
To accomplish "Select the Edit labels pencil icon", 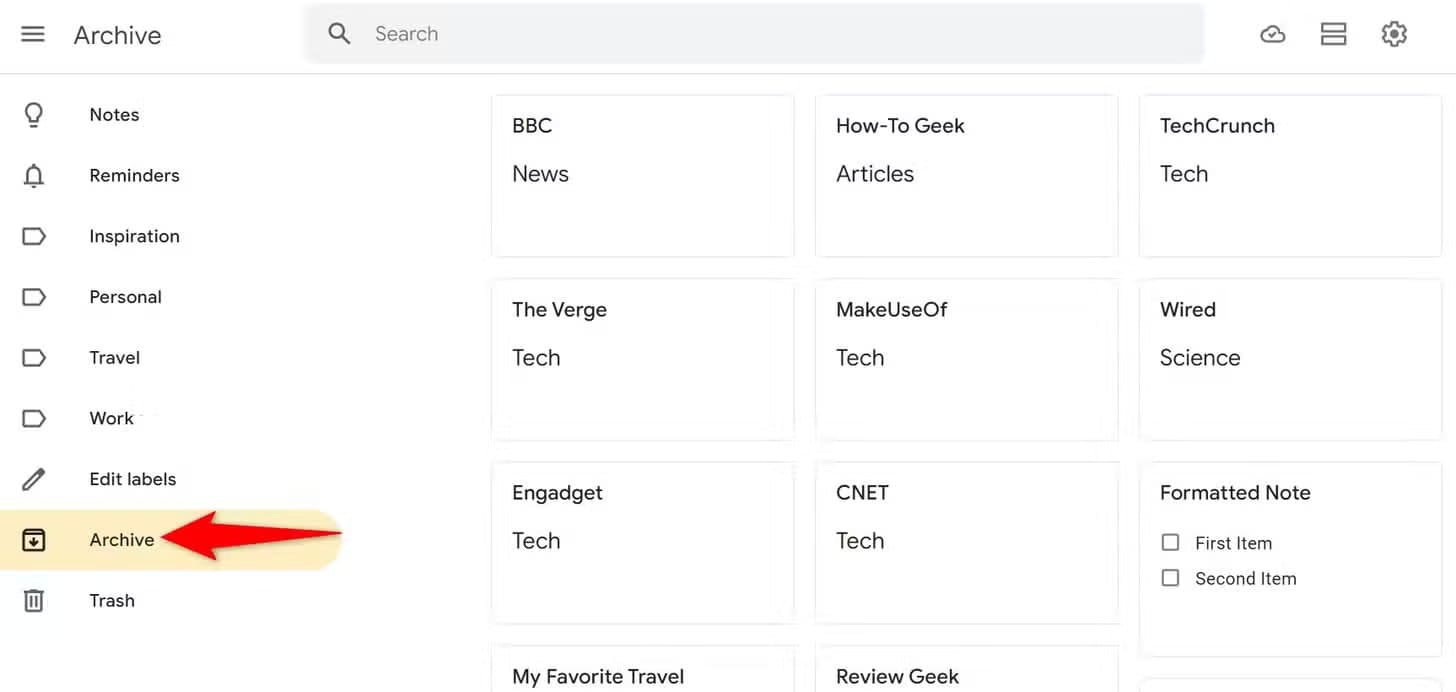I will (33, 478).
